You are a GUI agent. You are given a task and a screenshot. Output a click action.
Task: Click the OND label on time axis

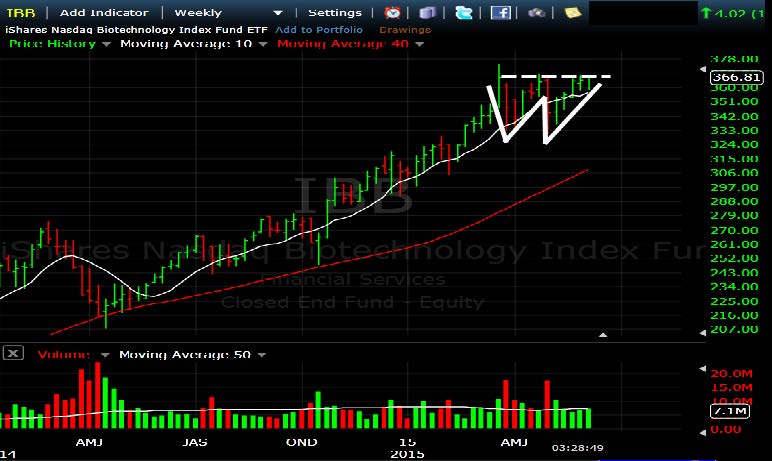(302, 442)
